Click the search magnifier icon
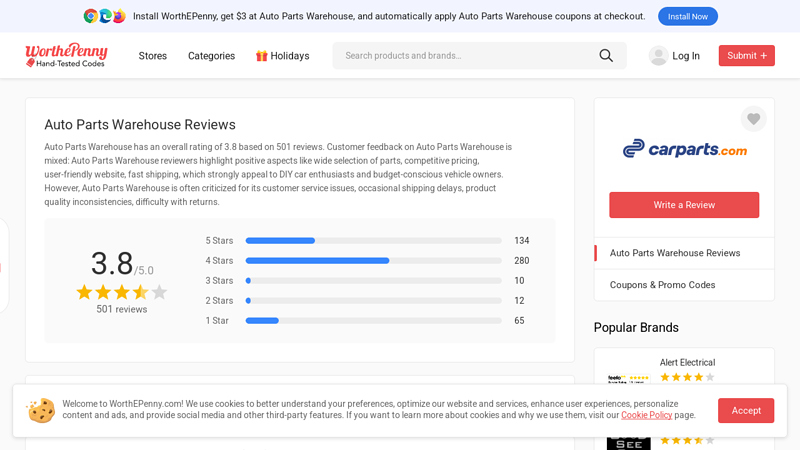 pos(606,56)
